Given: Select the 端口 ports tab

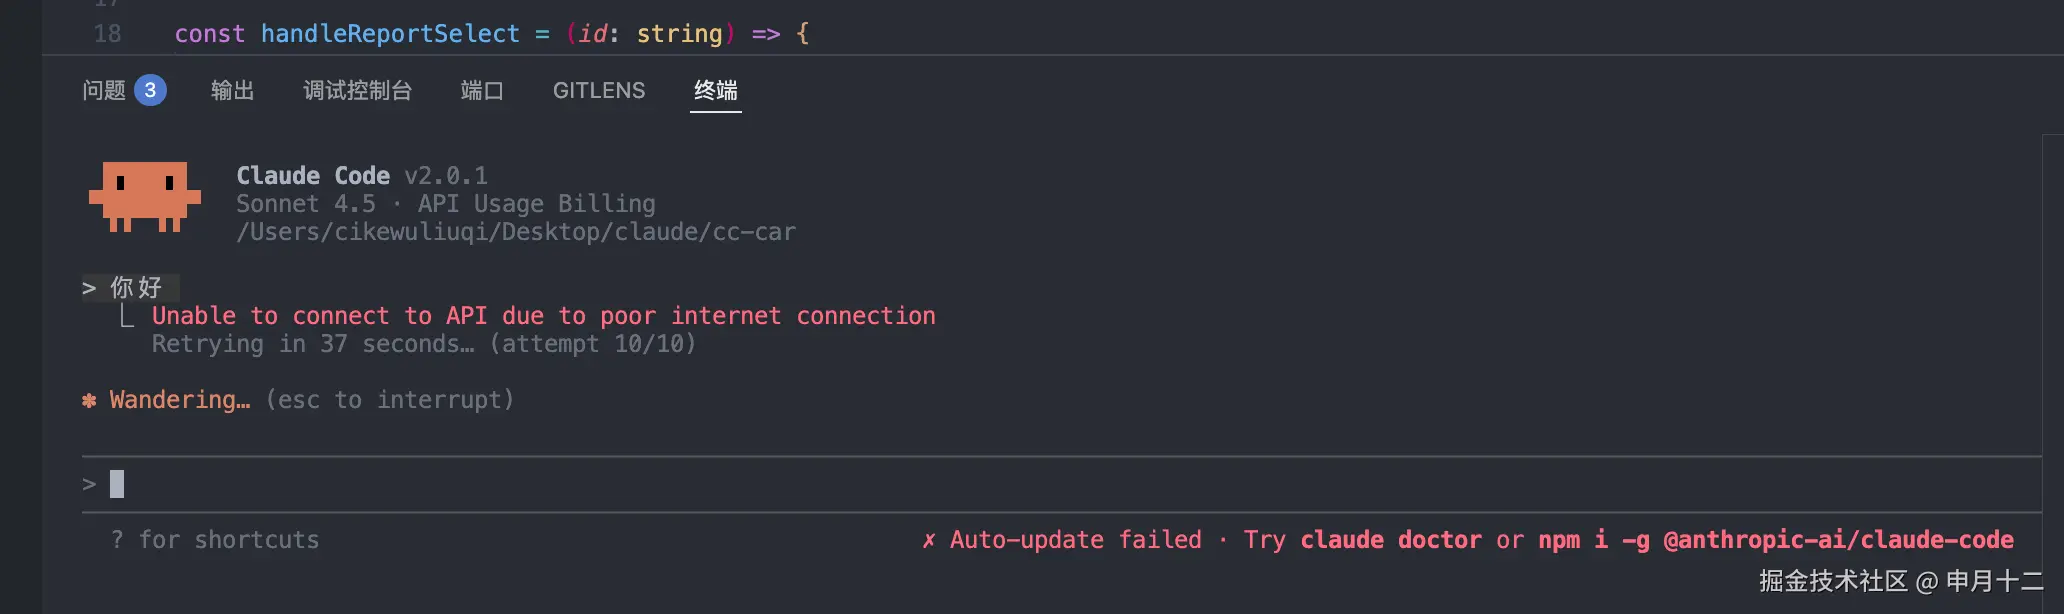Looking at the screenshot, I should (481, 90).
